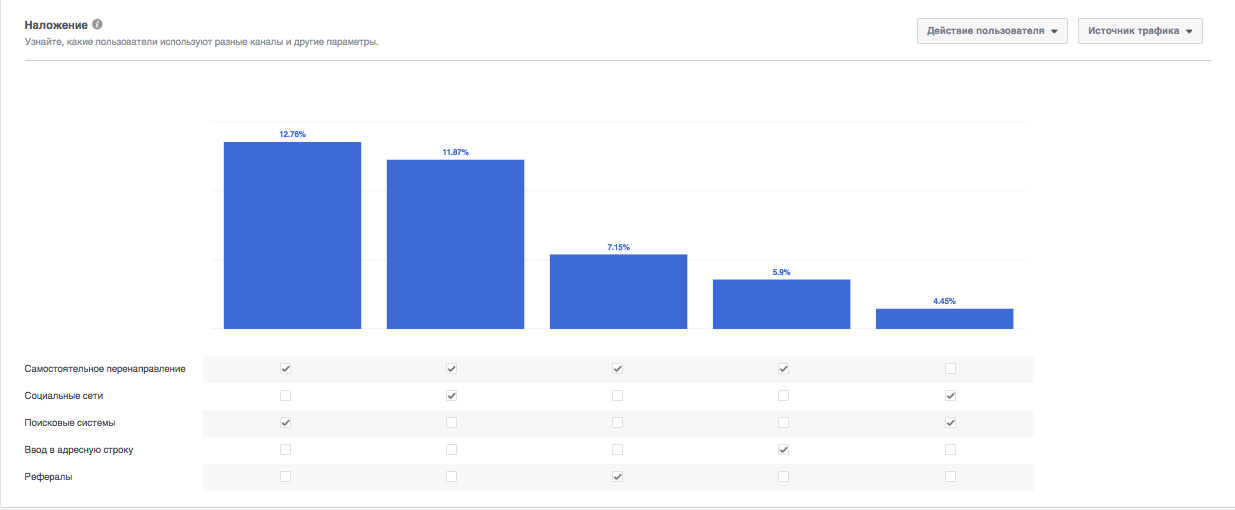Uncheck Социальные сети in second column
The image size is (1235, 510).
(x=452, y=396)
